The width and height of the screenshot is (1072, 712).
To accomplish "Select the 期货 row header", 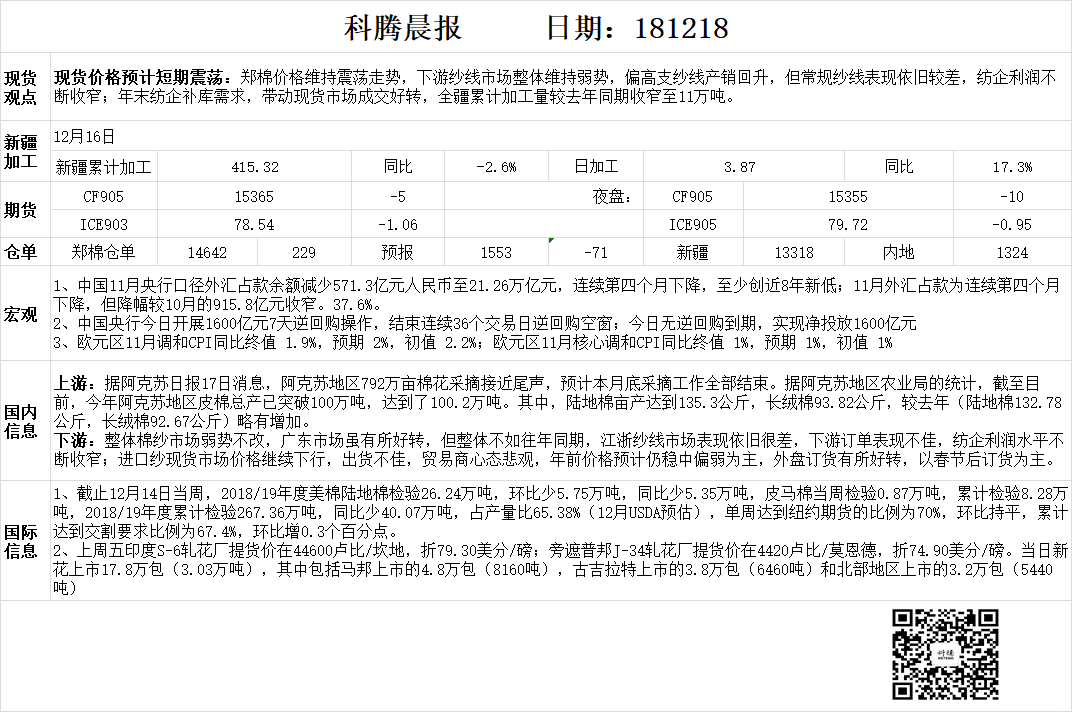I will click(x=22, y=210).
